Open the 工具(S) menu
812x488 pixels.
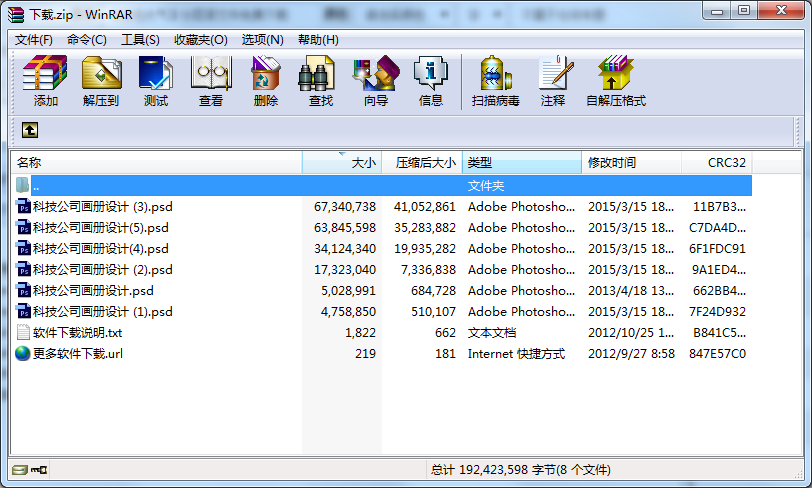coord(140,40)
